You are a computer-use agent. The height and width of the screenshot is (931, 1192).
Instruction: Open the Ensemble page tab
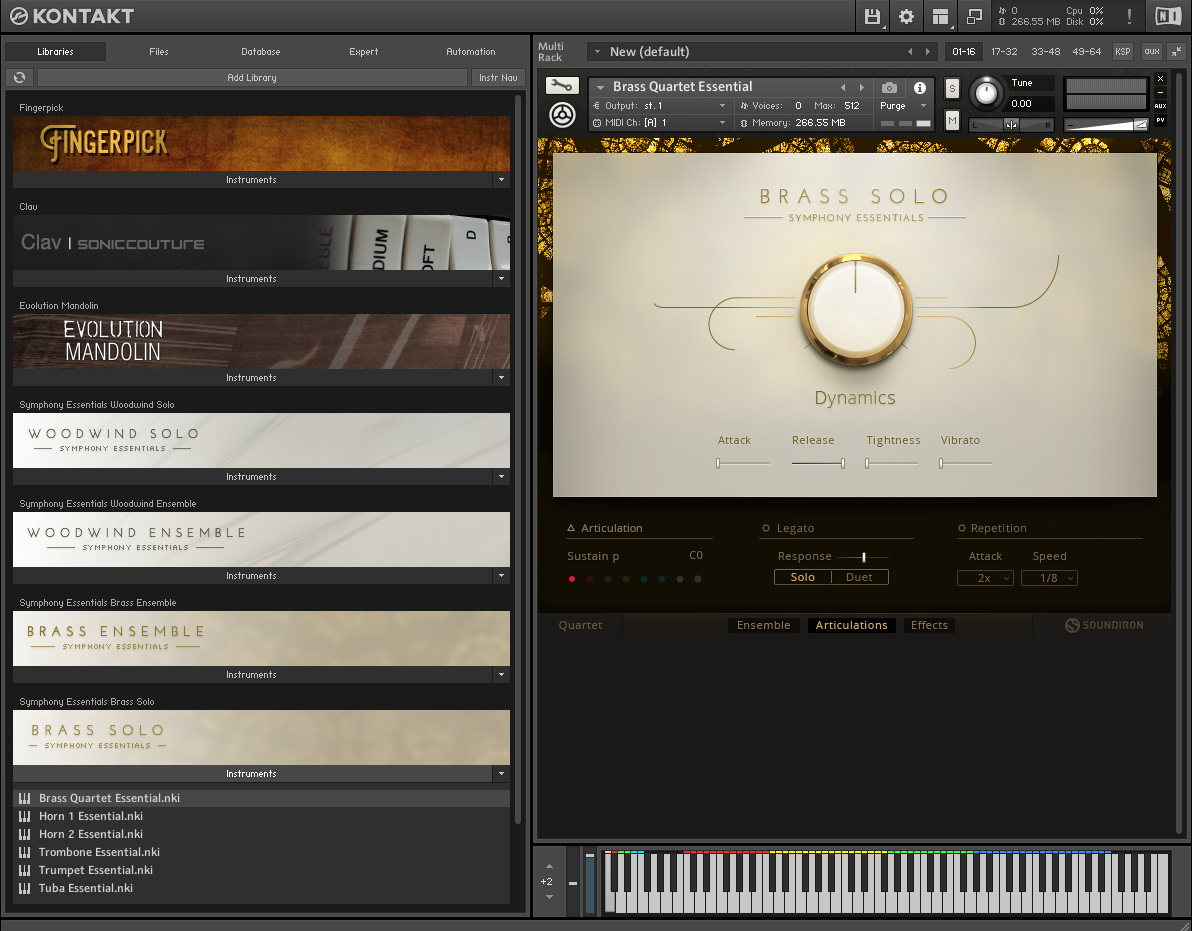click(763, 625)
